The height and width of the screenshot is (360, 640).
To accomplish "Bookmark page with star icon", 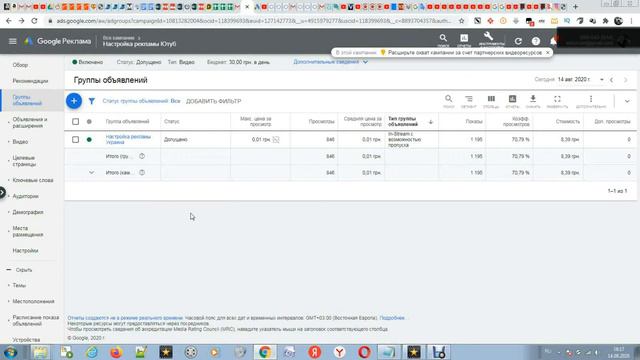I will pos(462,20).
